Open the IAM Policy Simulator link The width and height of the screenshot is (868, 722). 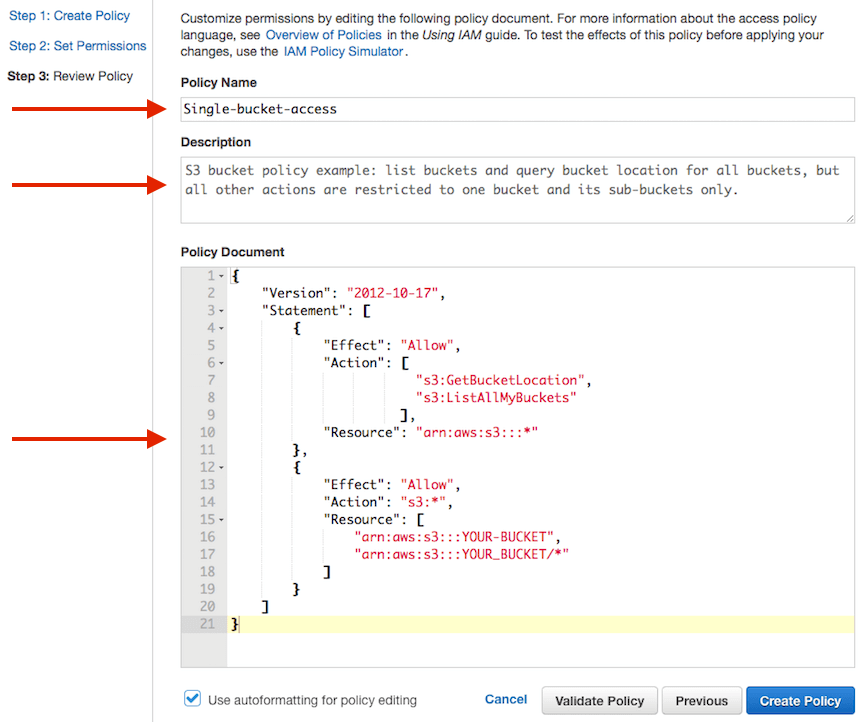343,51
